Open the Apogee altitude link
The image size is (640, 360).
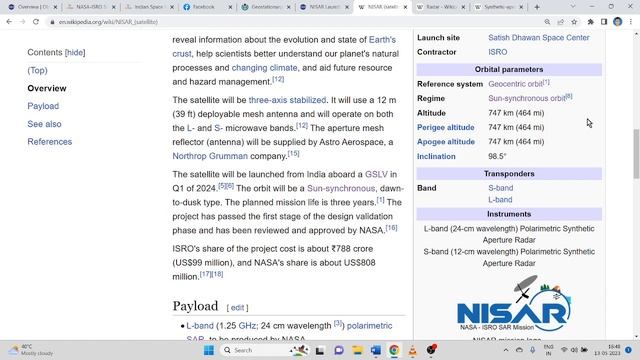pos(446,142)
